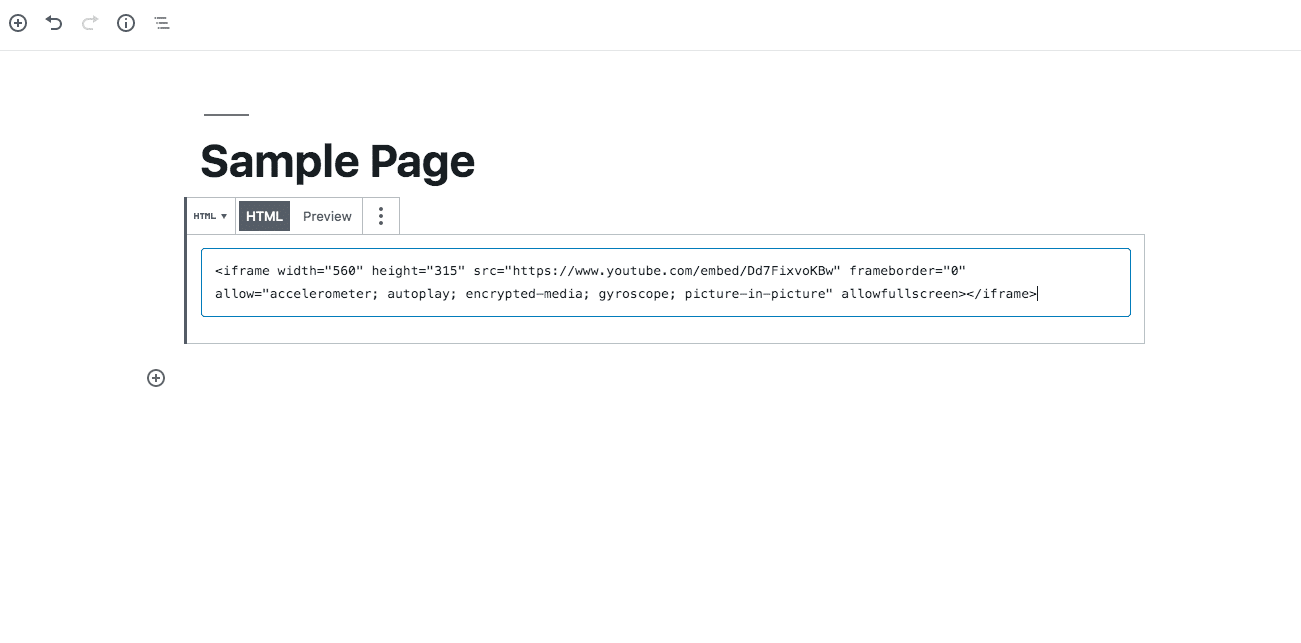Image resolution: width=1301 pixels, height=643 pixels.
Task: Open the block inserter
Action: point(17,22)
